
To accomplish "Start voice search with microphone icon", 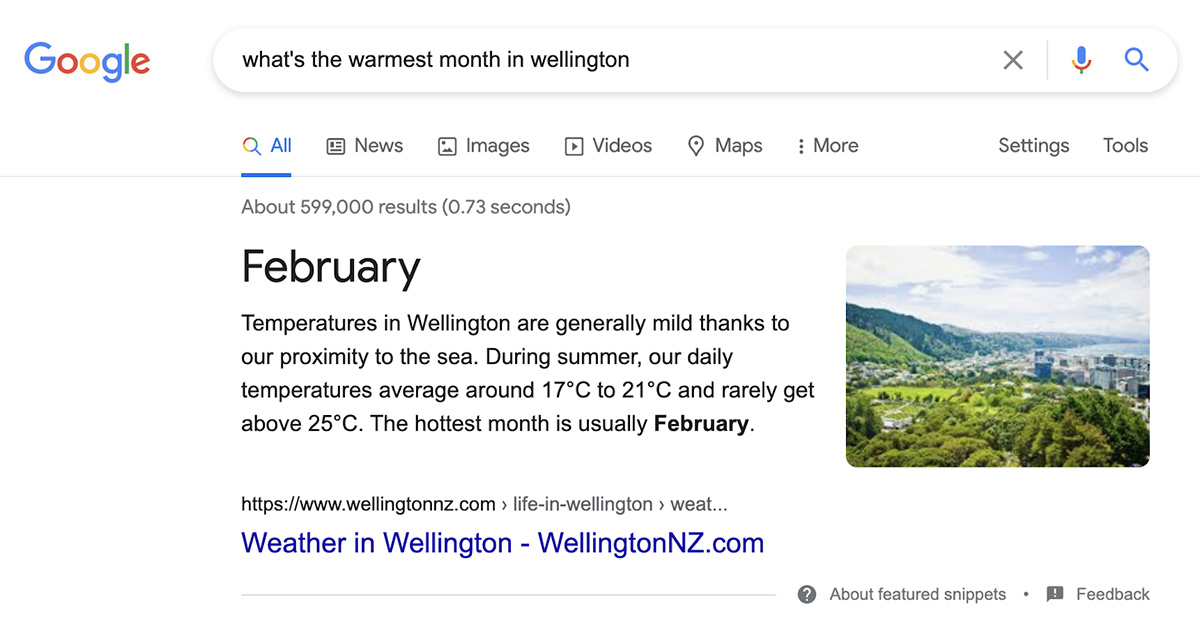I will (x=1081, y=60).
